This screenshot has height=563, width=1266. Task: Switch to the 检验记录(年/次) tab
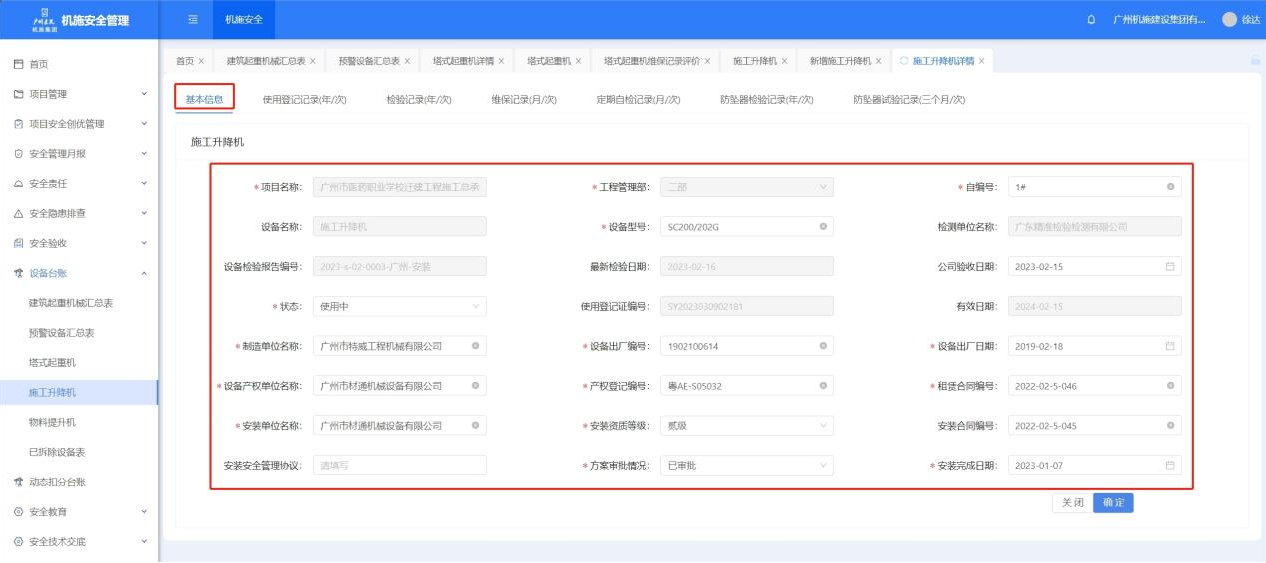pos(418,100)
